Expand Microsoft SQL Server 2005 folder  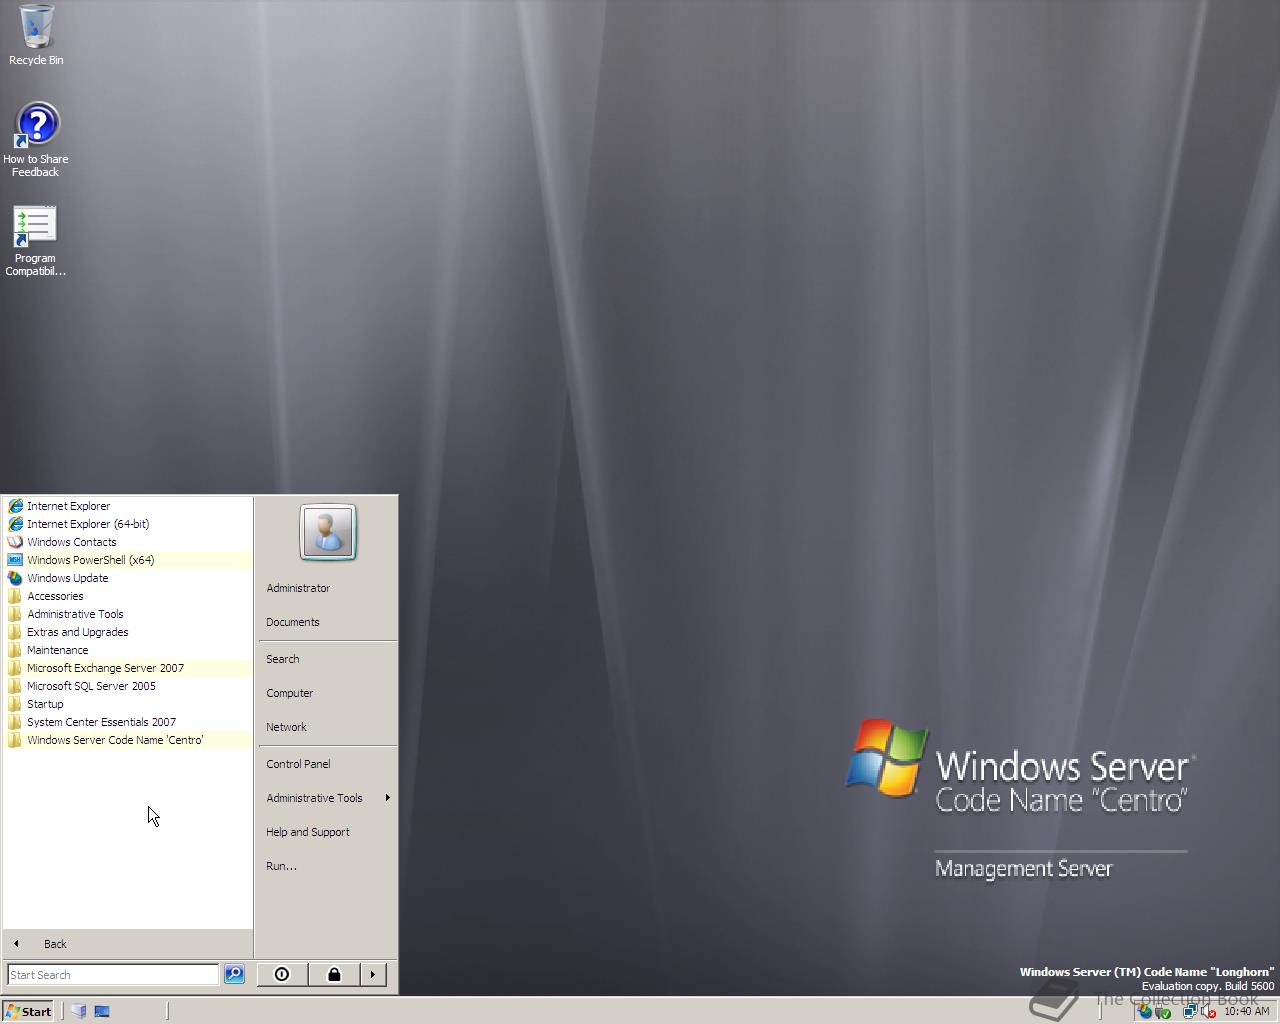pyautogui.click(x=128, y=686)
